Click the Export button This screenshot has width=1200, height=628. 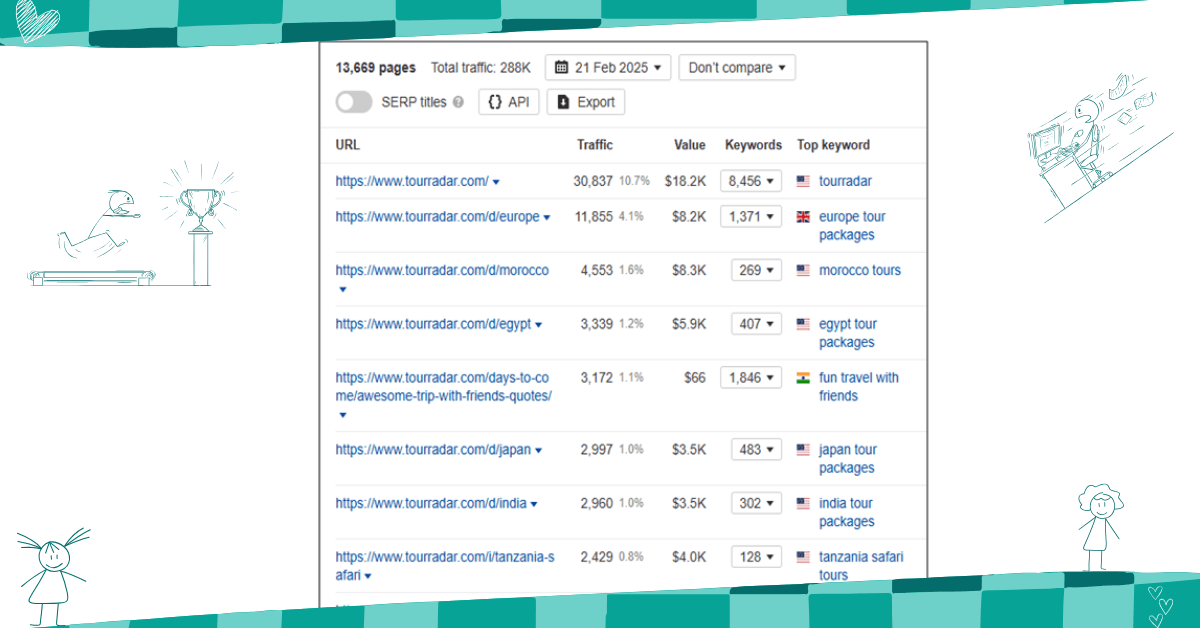point(586,102)
